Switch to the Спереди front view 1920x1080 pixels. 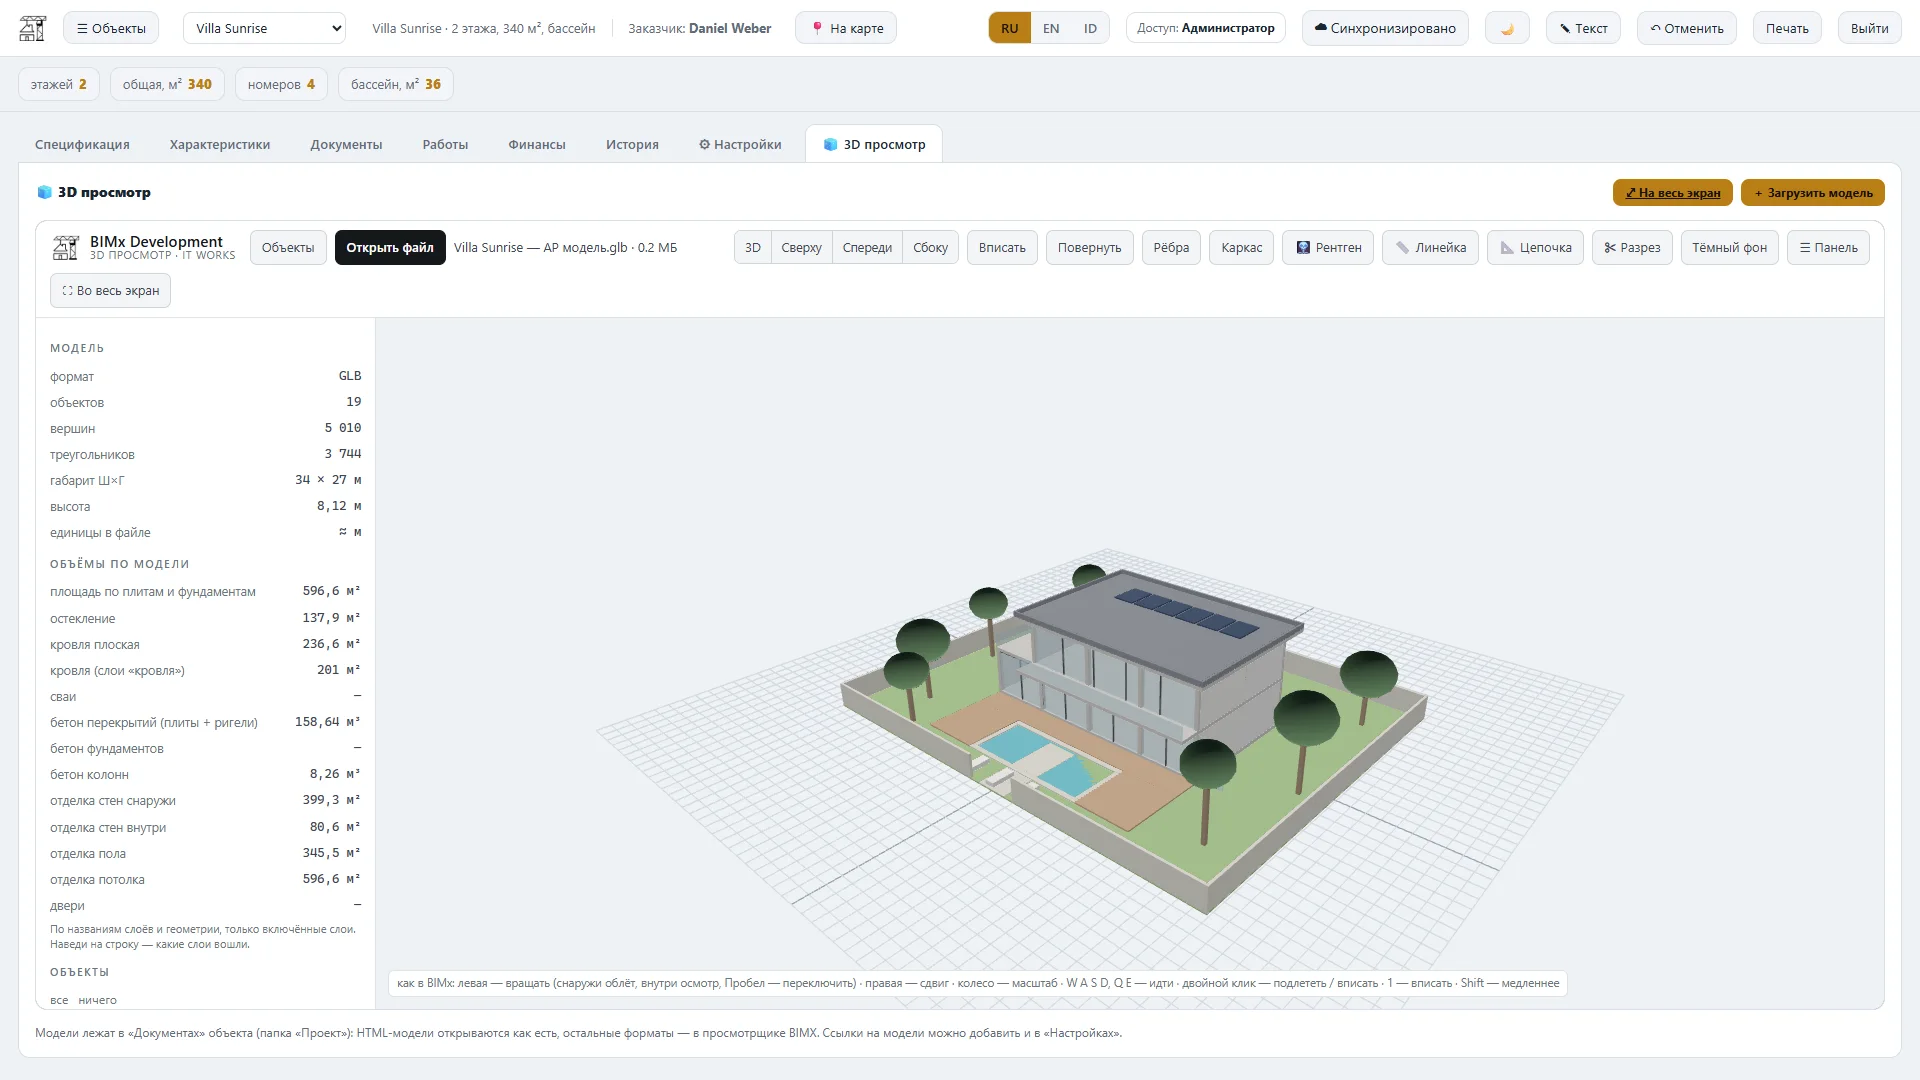[867, 248]
